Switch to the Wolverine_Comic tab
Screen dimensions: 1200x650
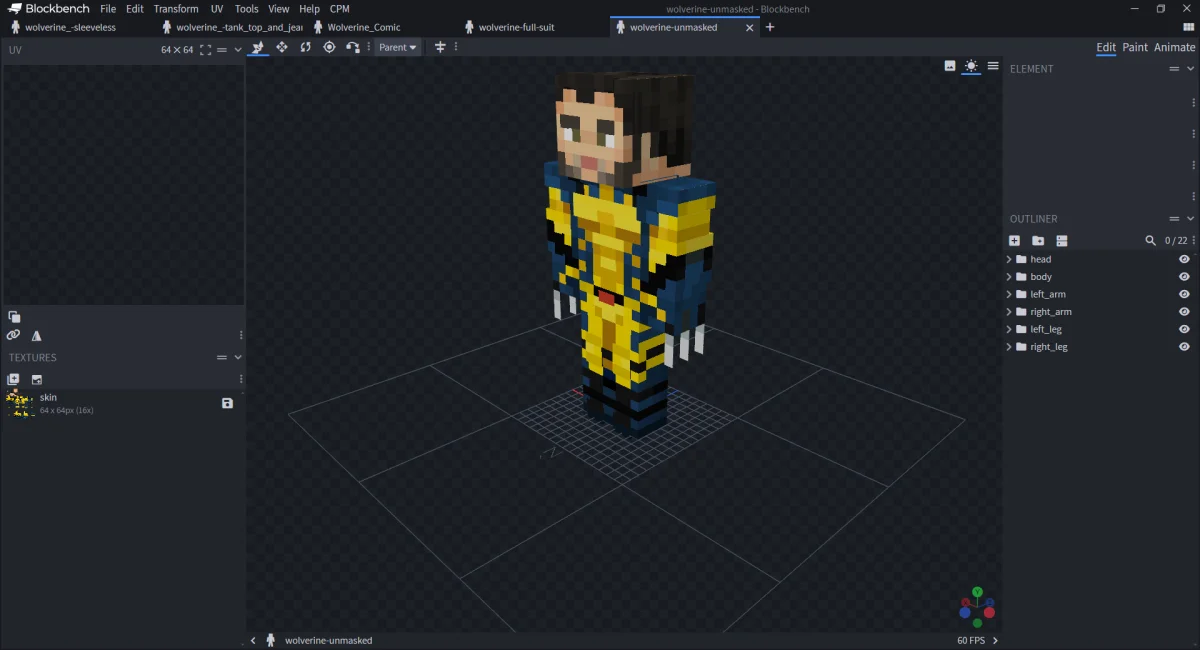click(x=364, y=27)
